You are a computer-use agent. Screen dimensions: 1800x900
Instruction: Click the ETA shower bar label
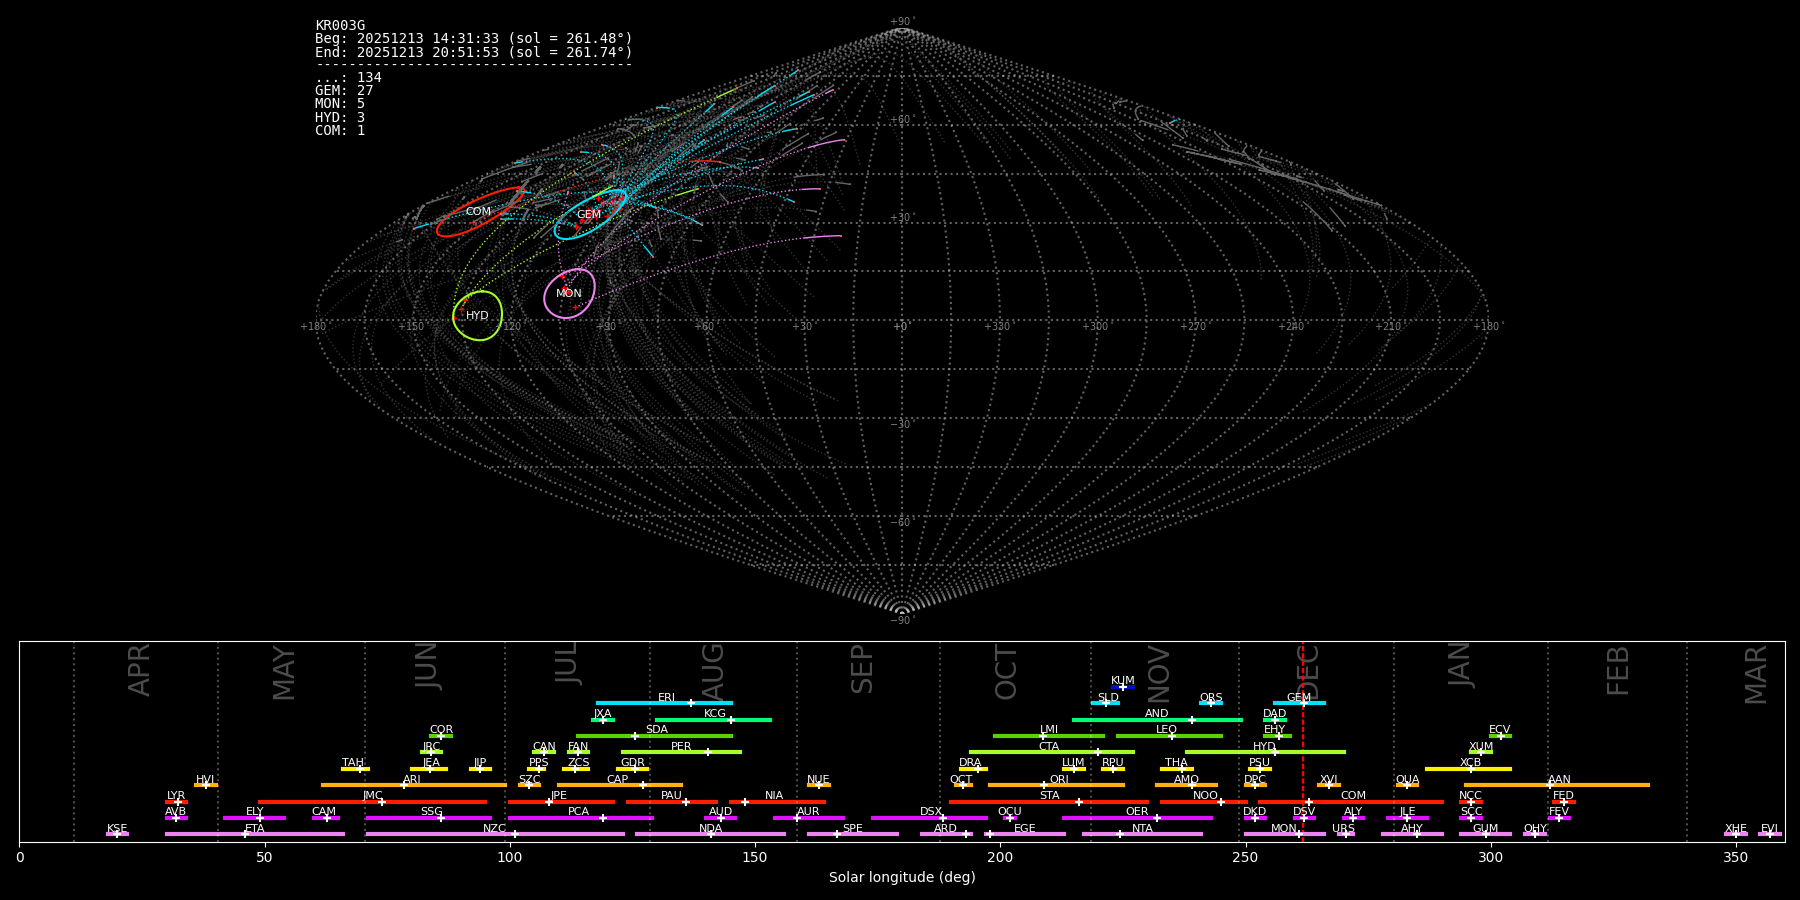coord(255,829)
